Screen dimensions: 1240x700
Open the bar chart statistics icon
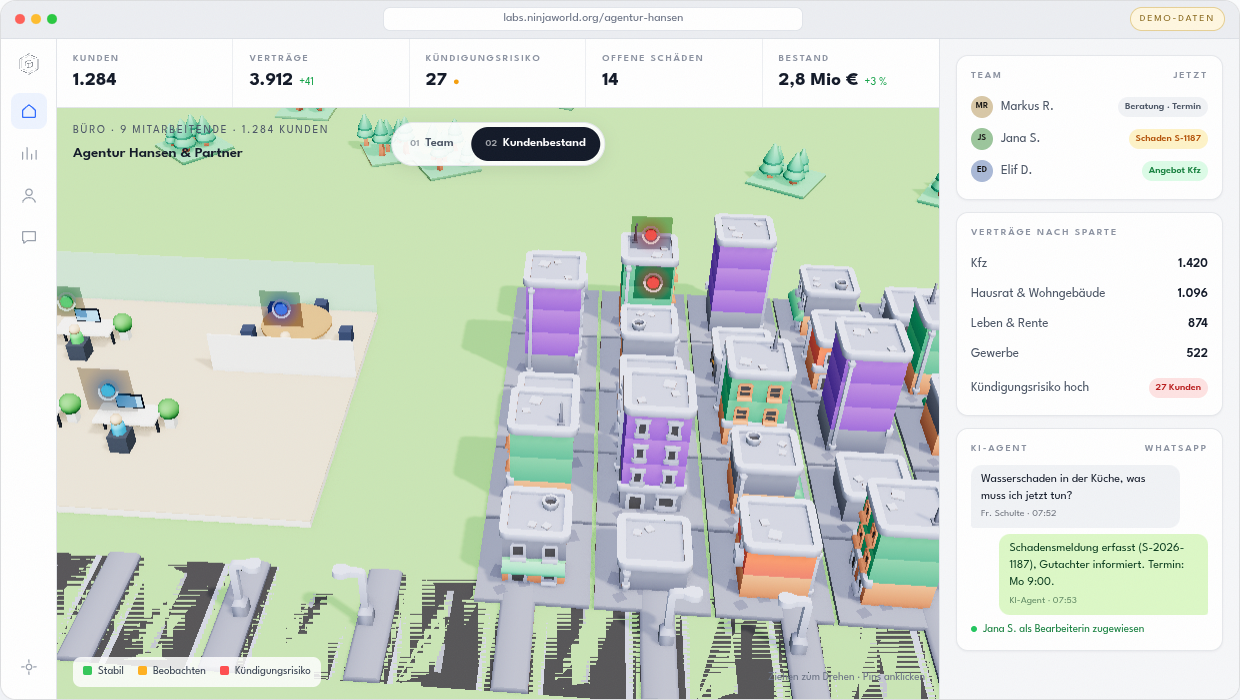[29, 153]
